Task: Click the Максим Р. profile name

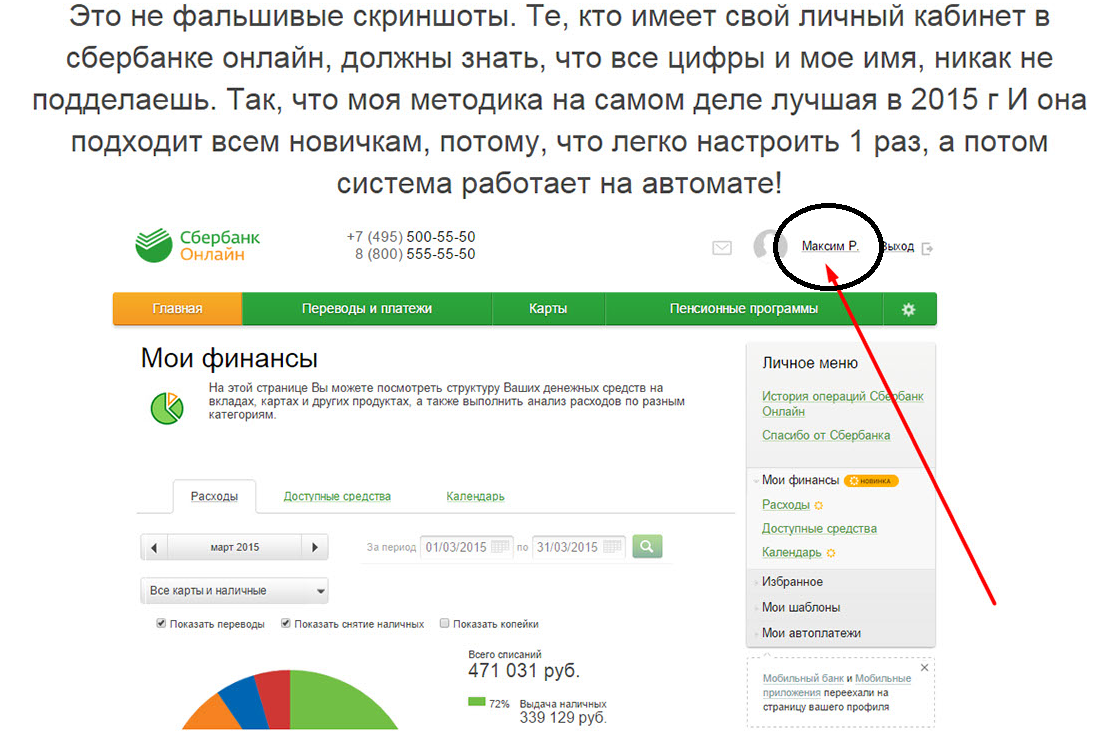Action: point(830,246)
